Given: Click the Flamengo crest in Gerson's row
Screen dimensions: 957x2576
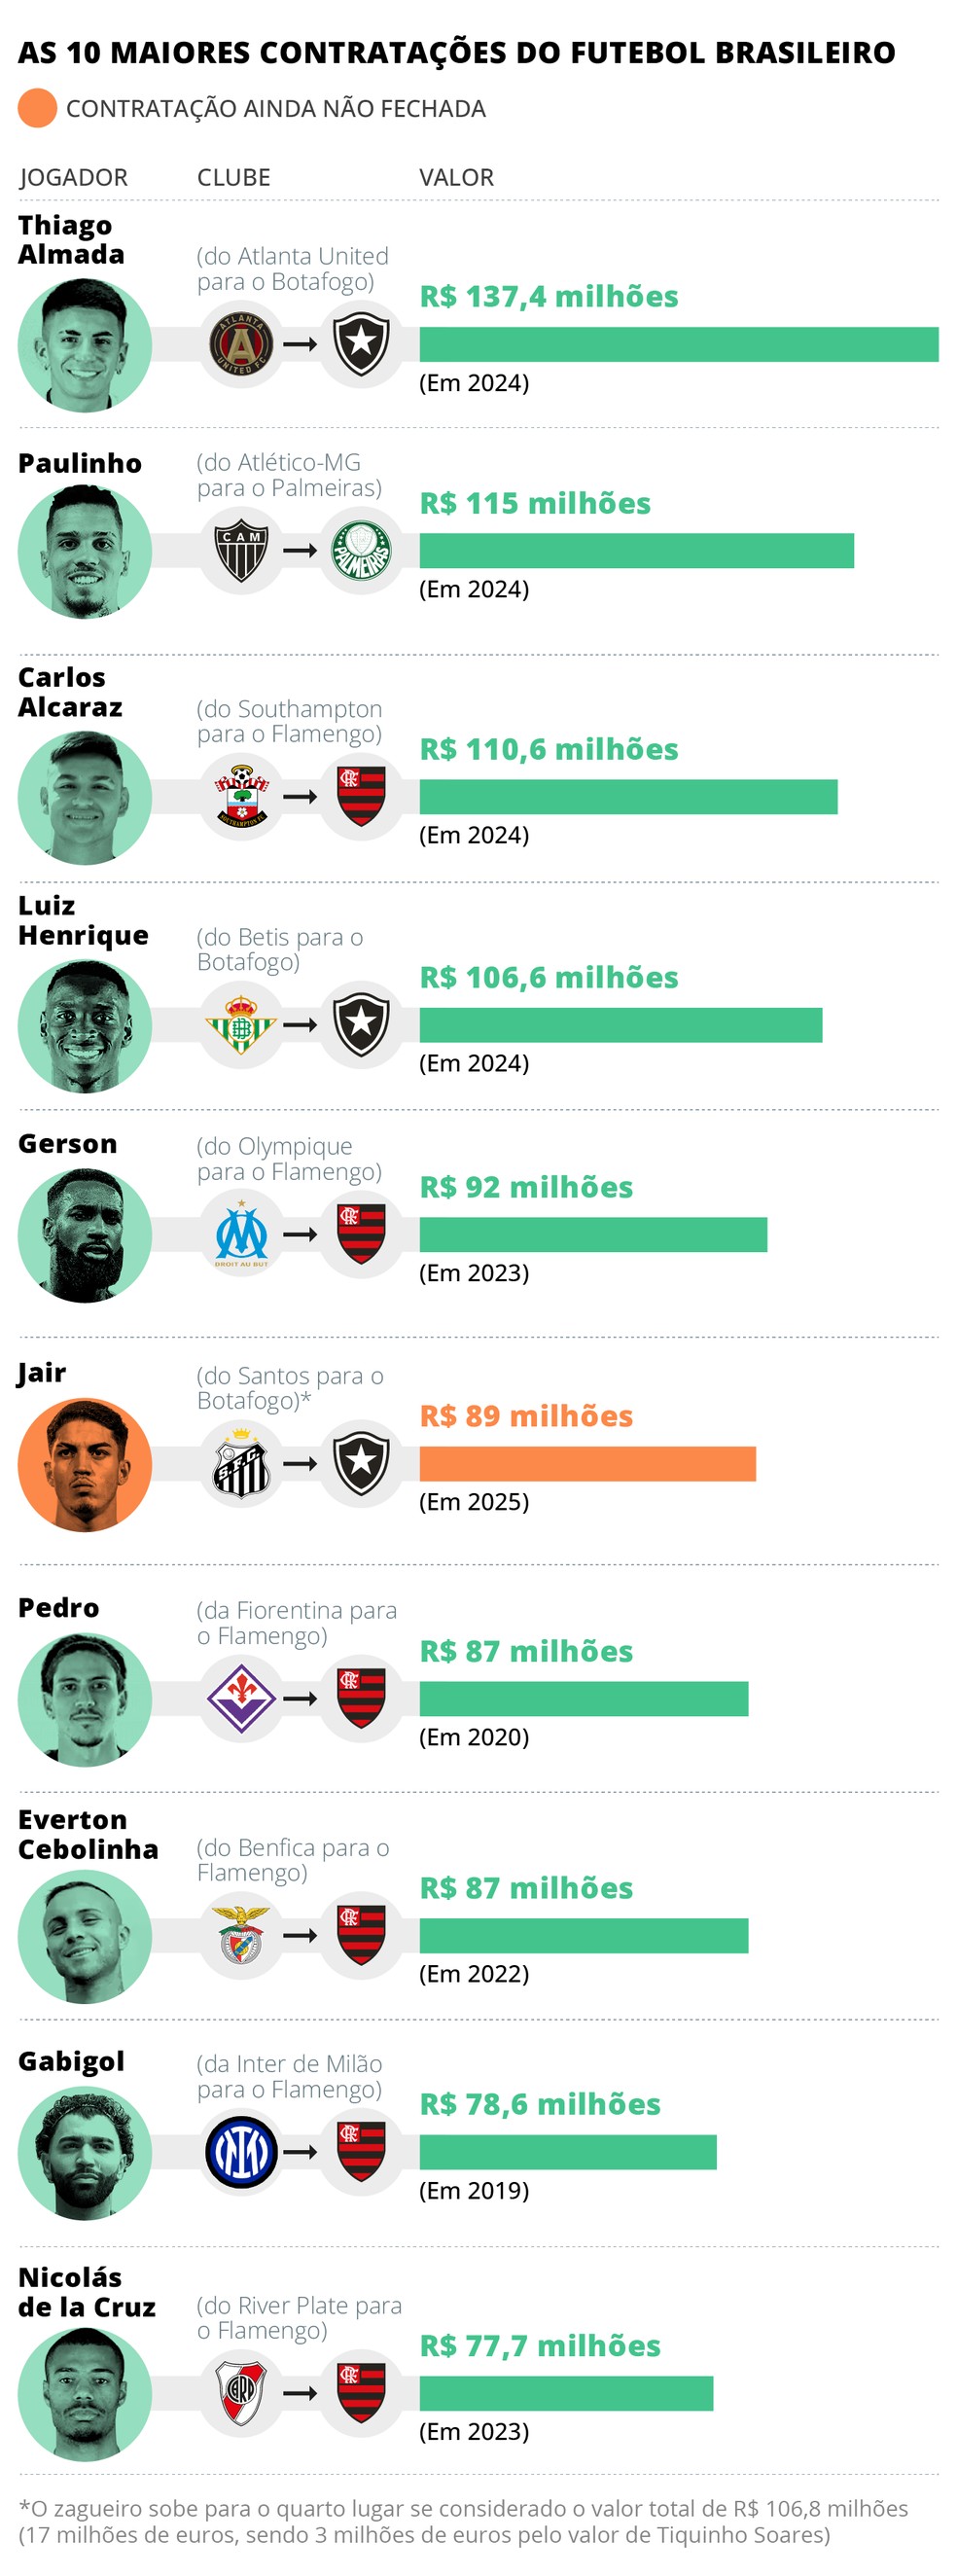Looking at the screenshot, I should pos(361,1234).
